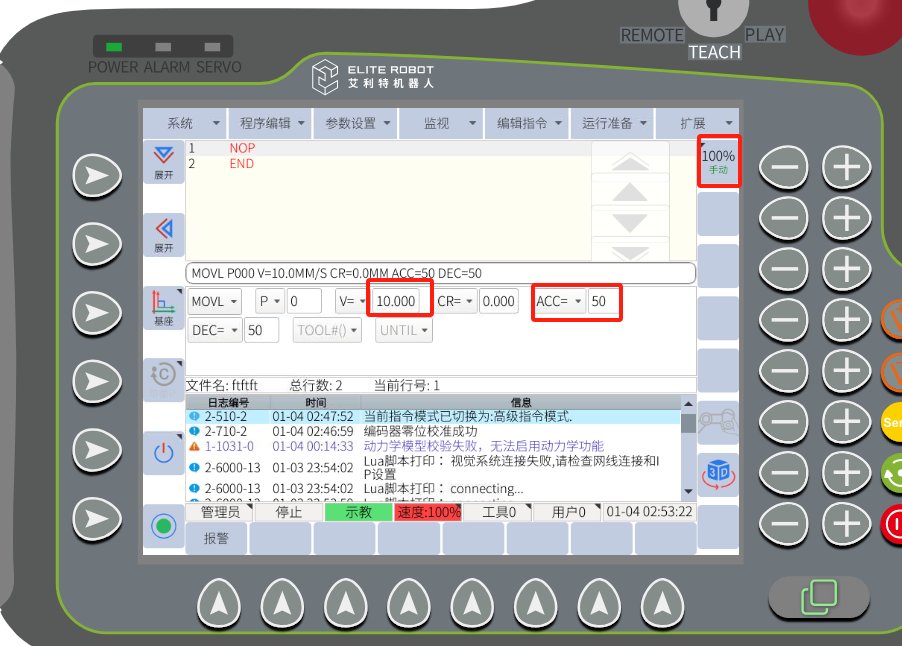
Task: Open the MOVL instruction type dropdown
Action: 215,301
